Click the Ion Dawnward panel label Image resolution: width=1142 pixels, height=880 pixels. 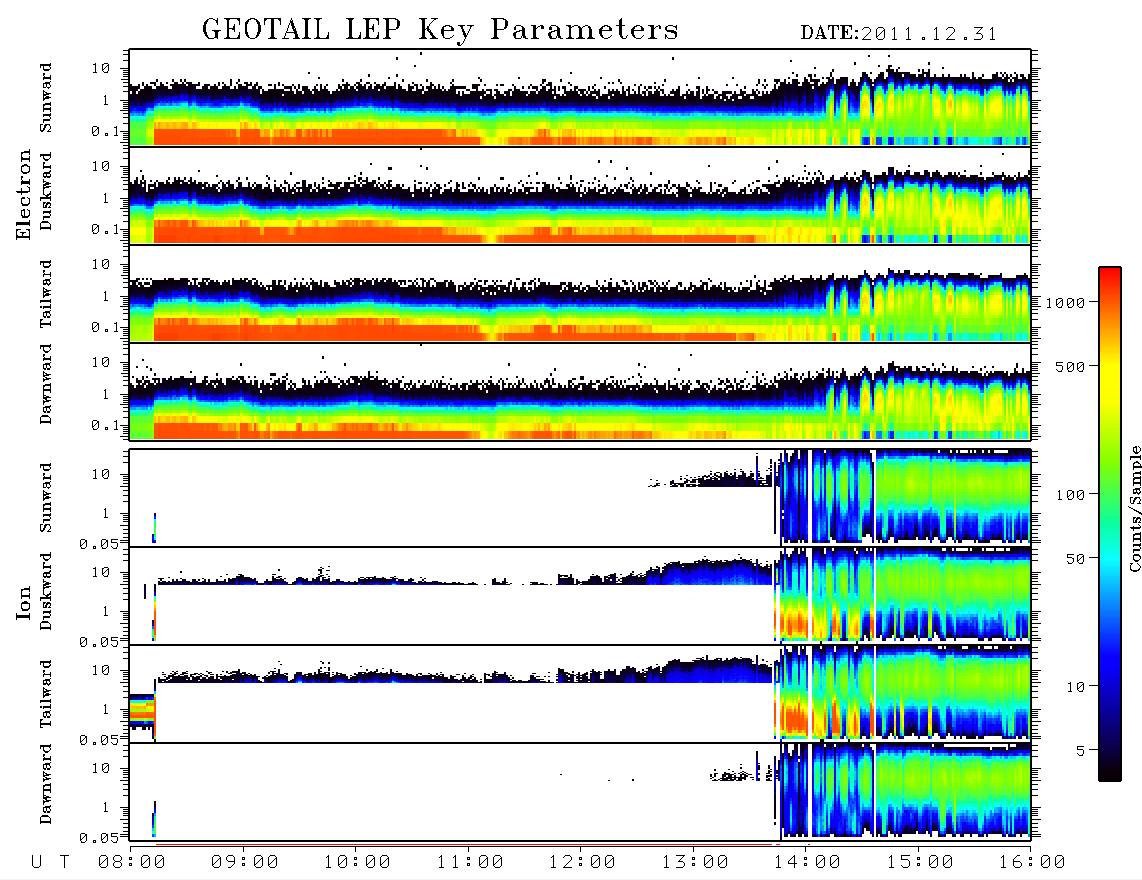46,784
